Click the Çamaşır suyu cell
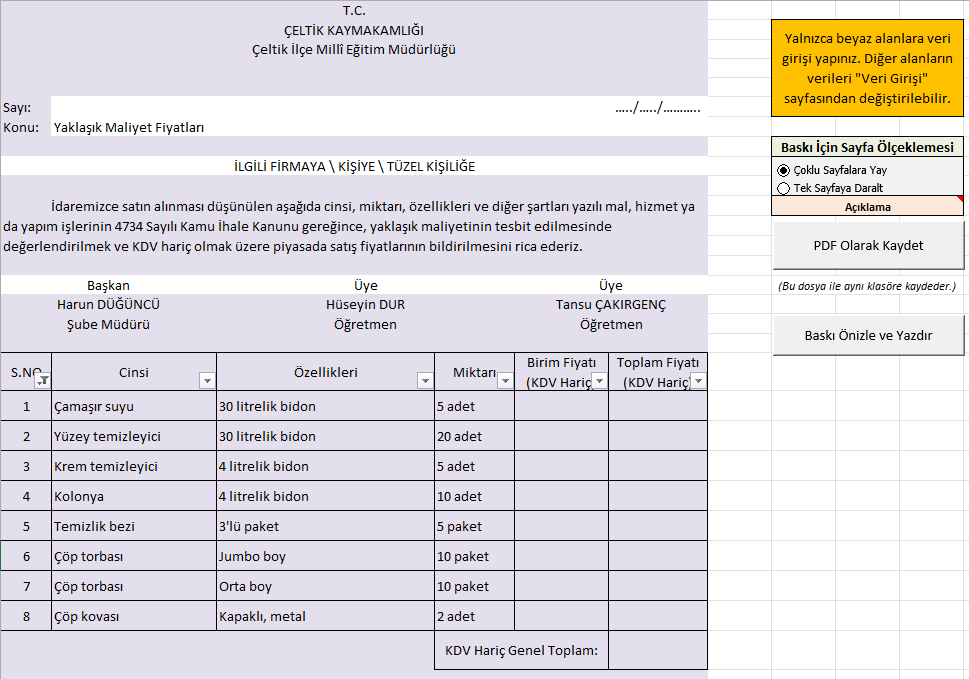The width and height of the screenshot is (969, 679). pos(134,406)
